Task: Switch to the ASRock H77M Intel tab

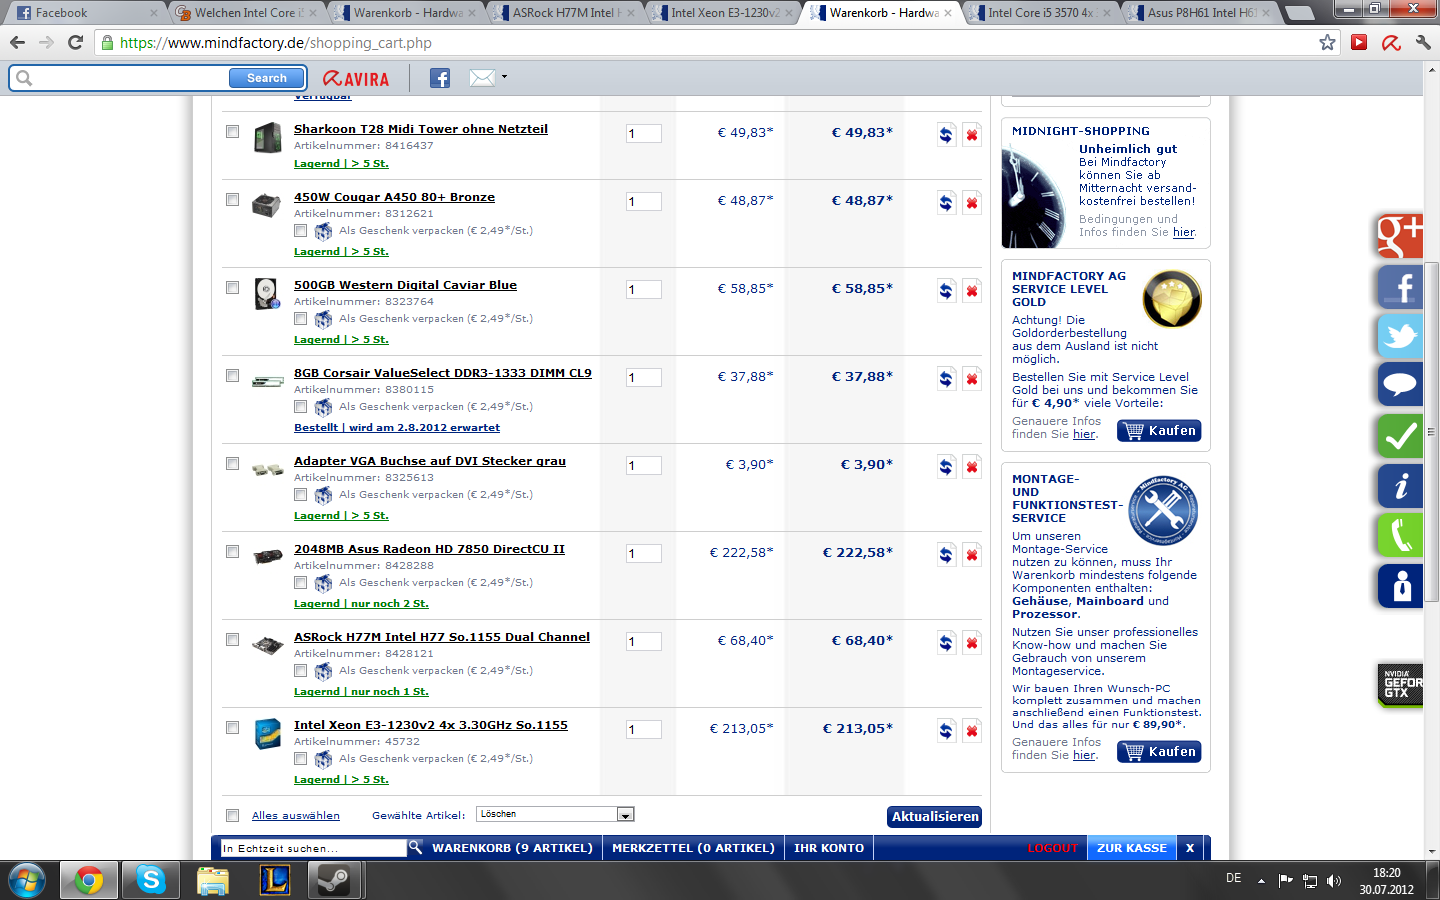Action: click(564, 13)
